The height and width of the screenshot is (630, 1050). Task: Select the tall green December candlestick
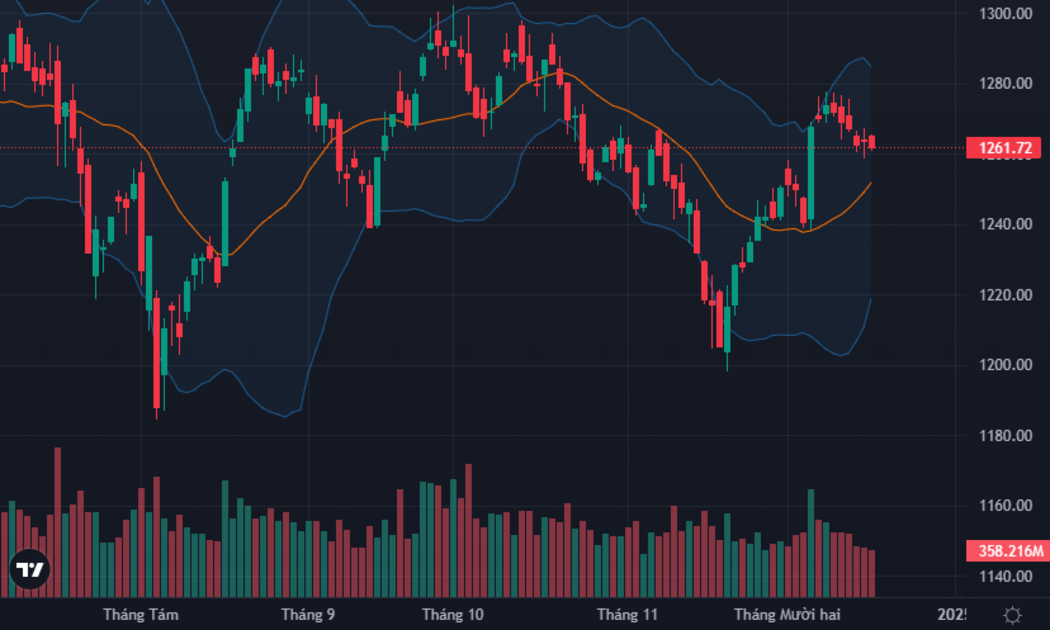(811, 173)
